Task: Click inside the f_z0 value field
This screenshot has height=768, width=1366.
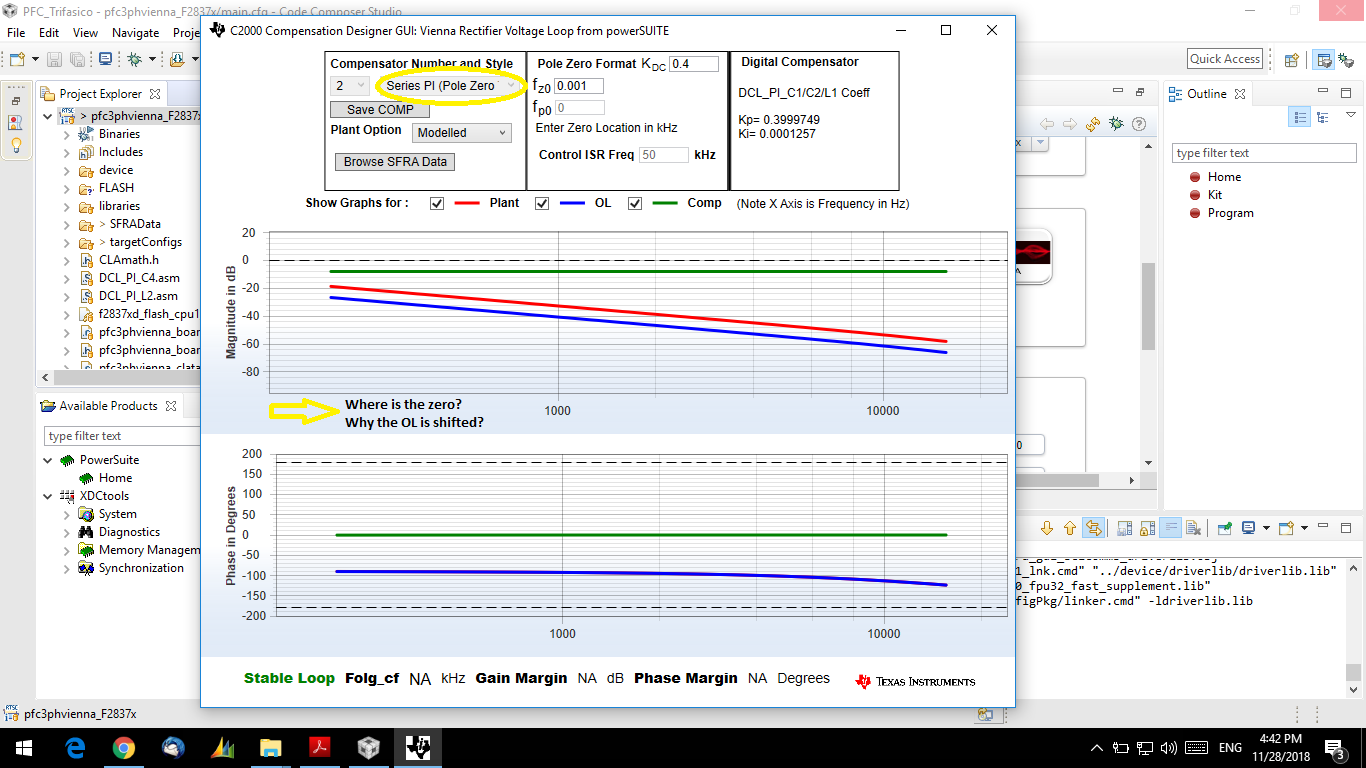Action: 578,86
